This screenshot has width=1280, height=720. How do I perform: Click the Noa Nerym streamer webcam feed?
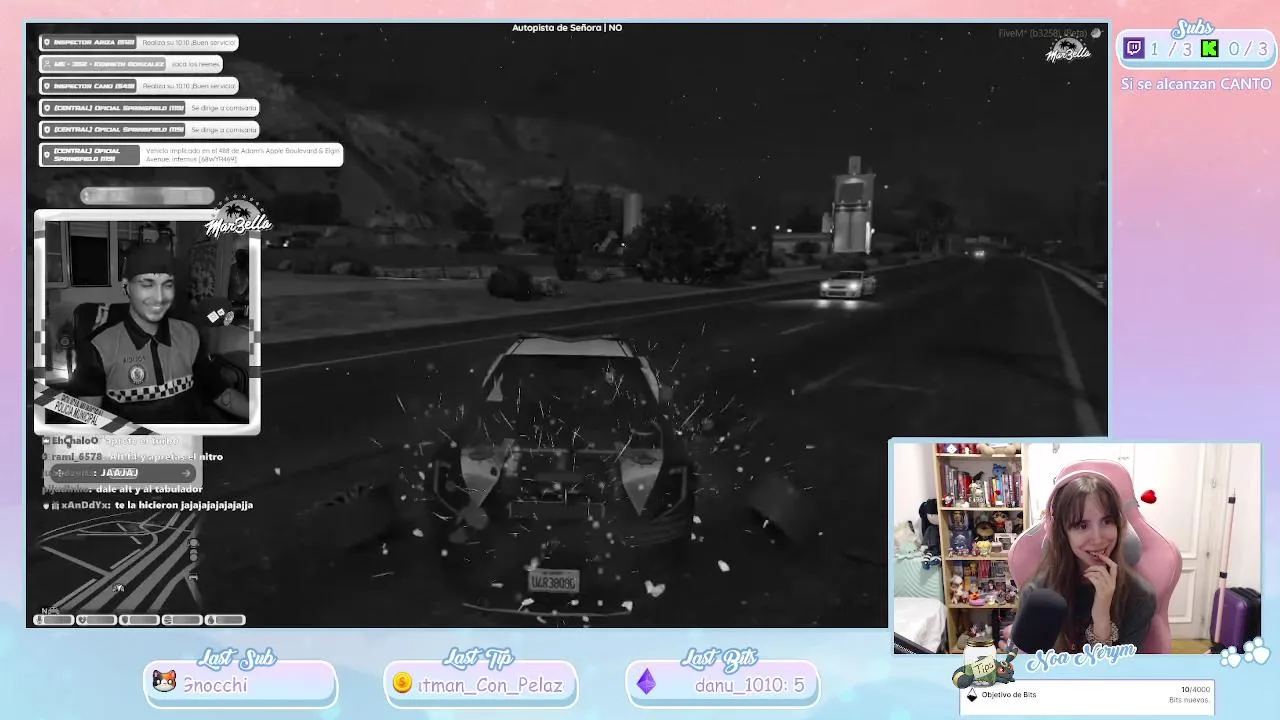1076,548
